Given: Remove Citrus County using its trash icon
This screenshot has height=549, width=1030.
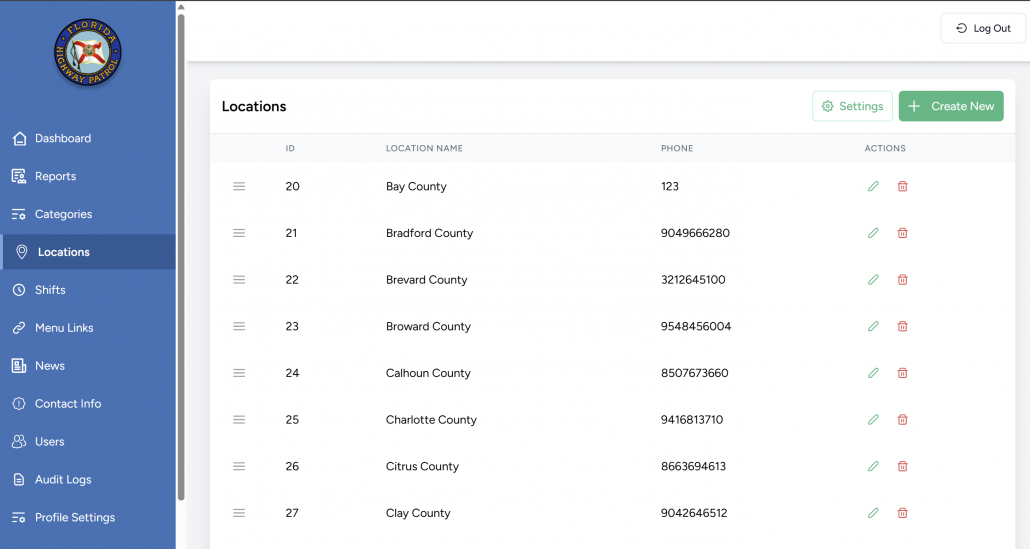Looking at the screenshot, I should 902,466.
